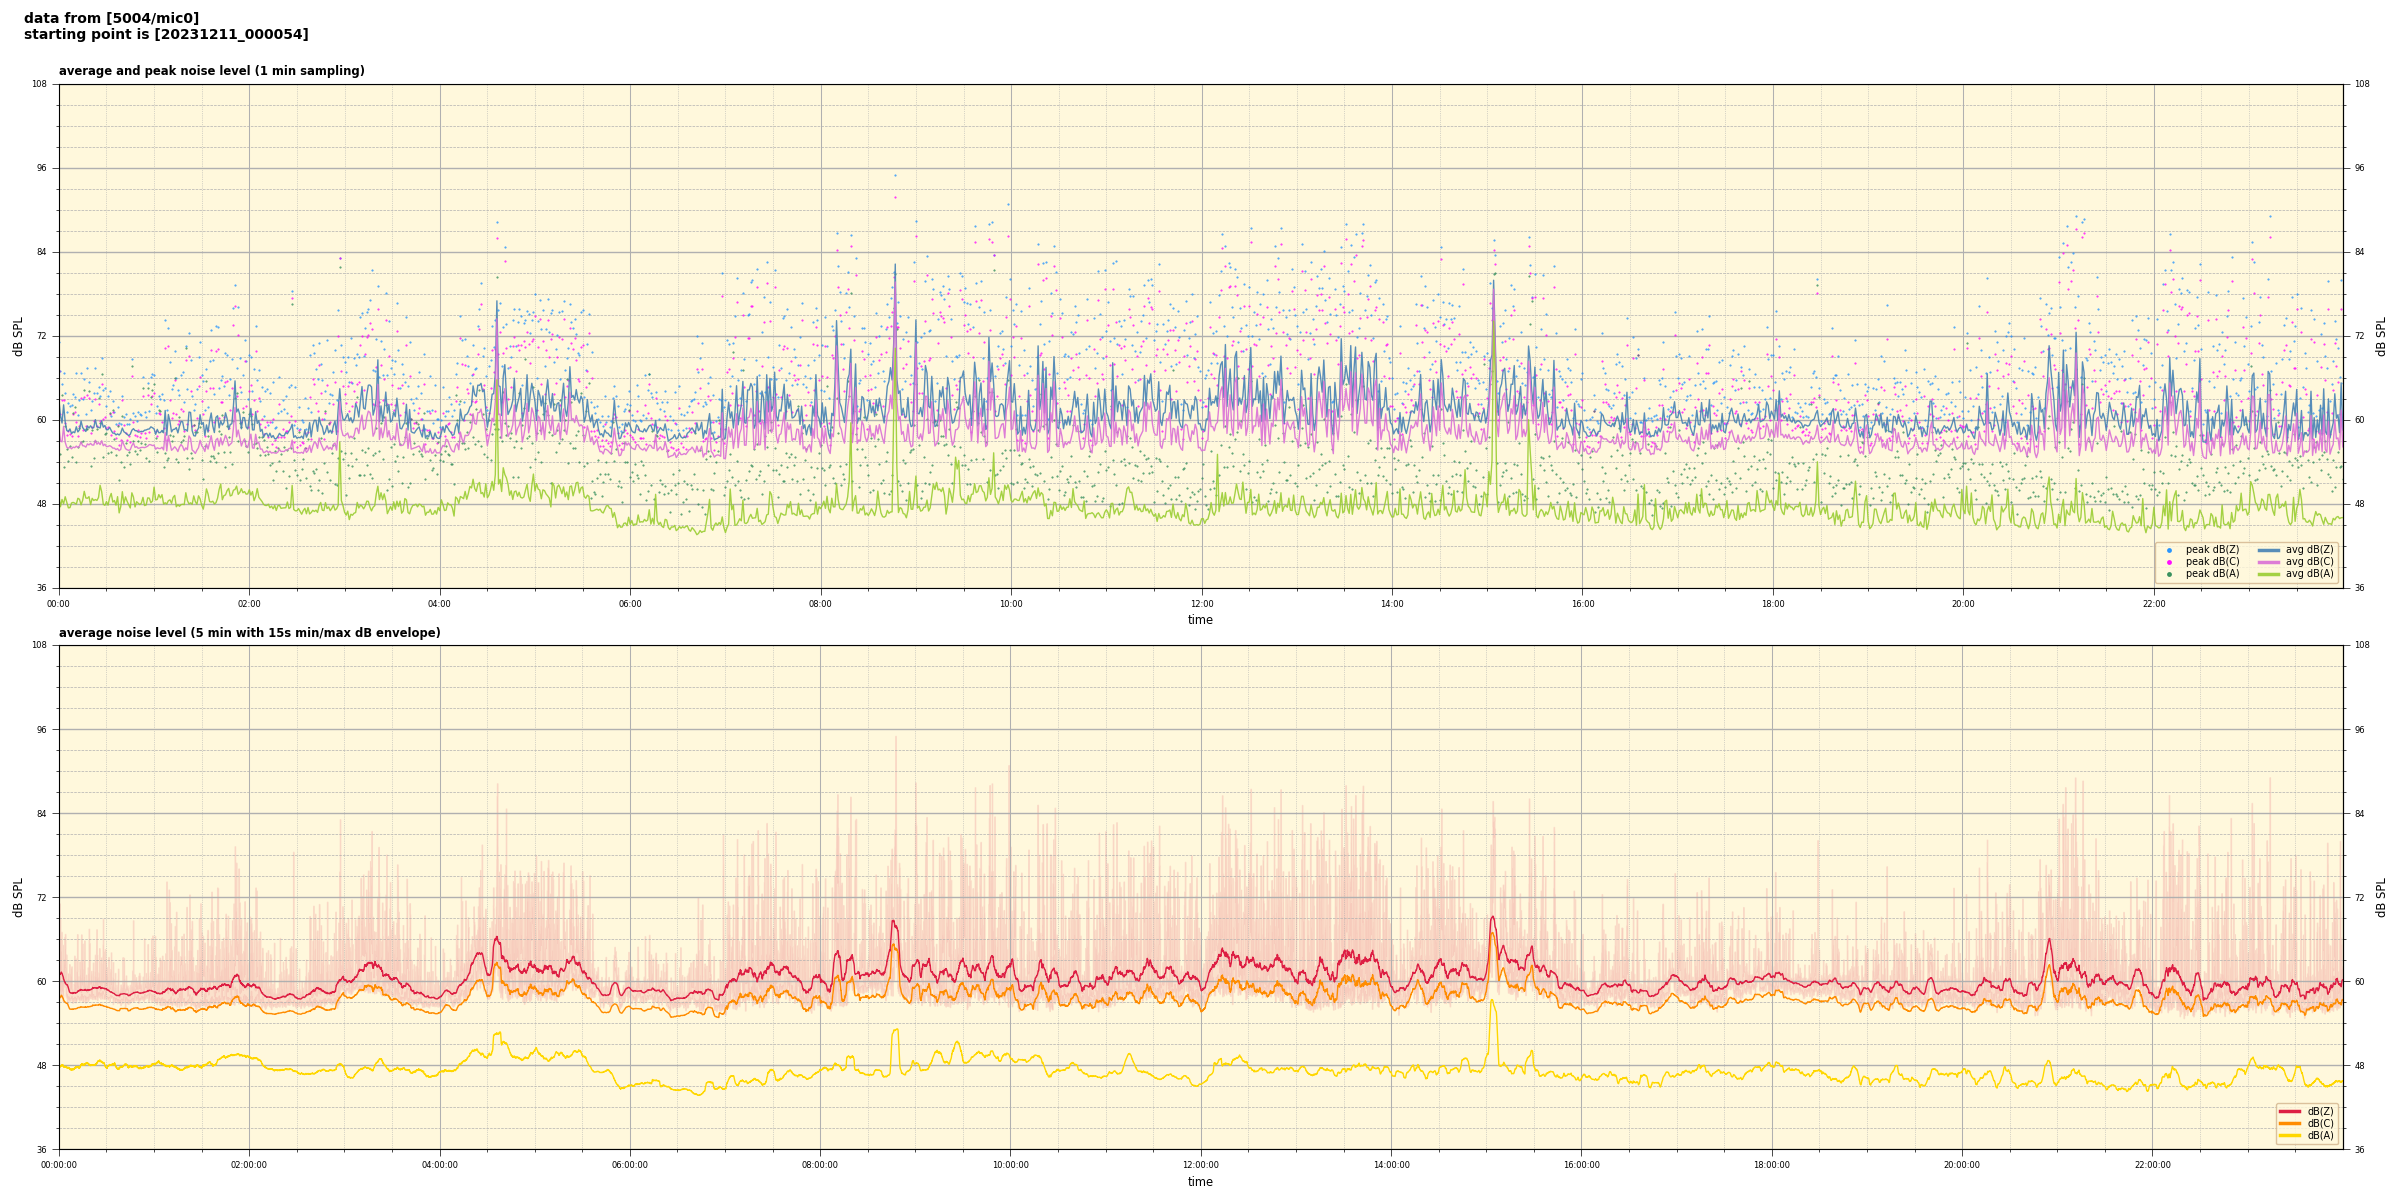Click the 'time' x-axis label under top chart
Image resolution: width=2400 pixels, height=1200 pixels.
tap(1200, 620)
